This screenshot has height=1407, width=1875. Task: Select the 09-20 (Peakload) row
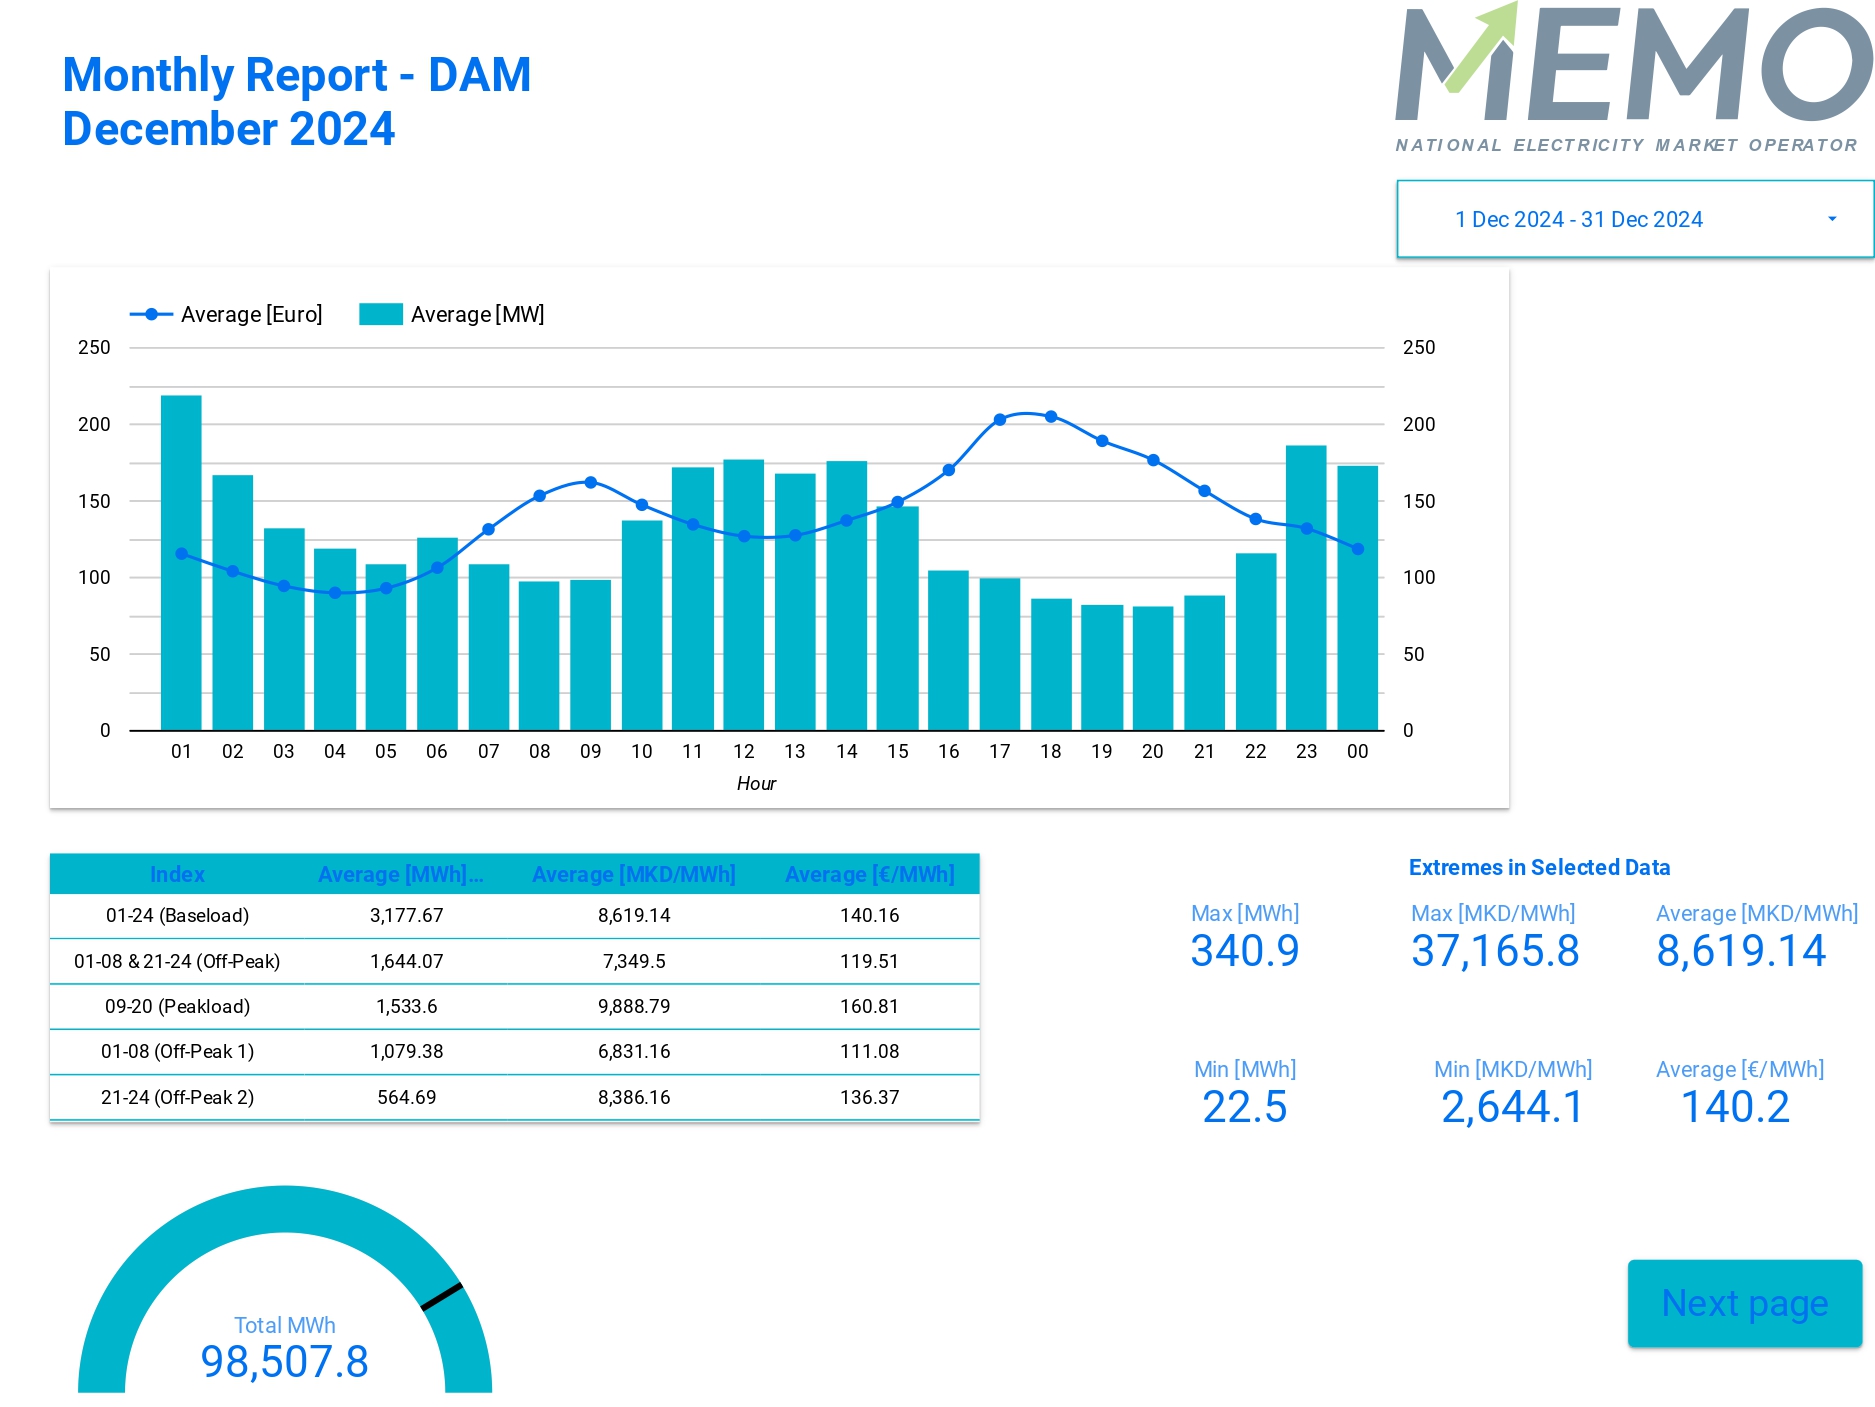[x=177, y=1007]
